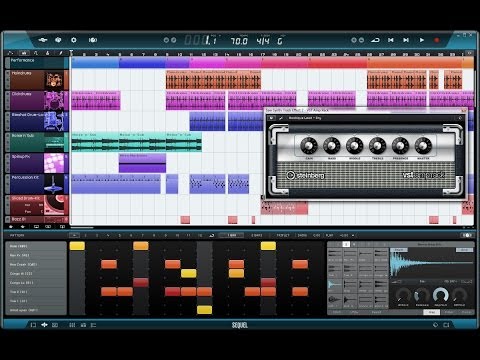Click the palette-shaped icon beside the gear
Screen dimensions: 480x360
click(x=58, y=40)
